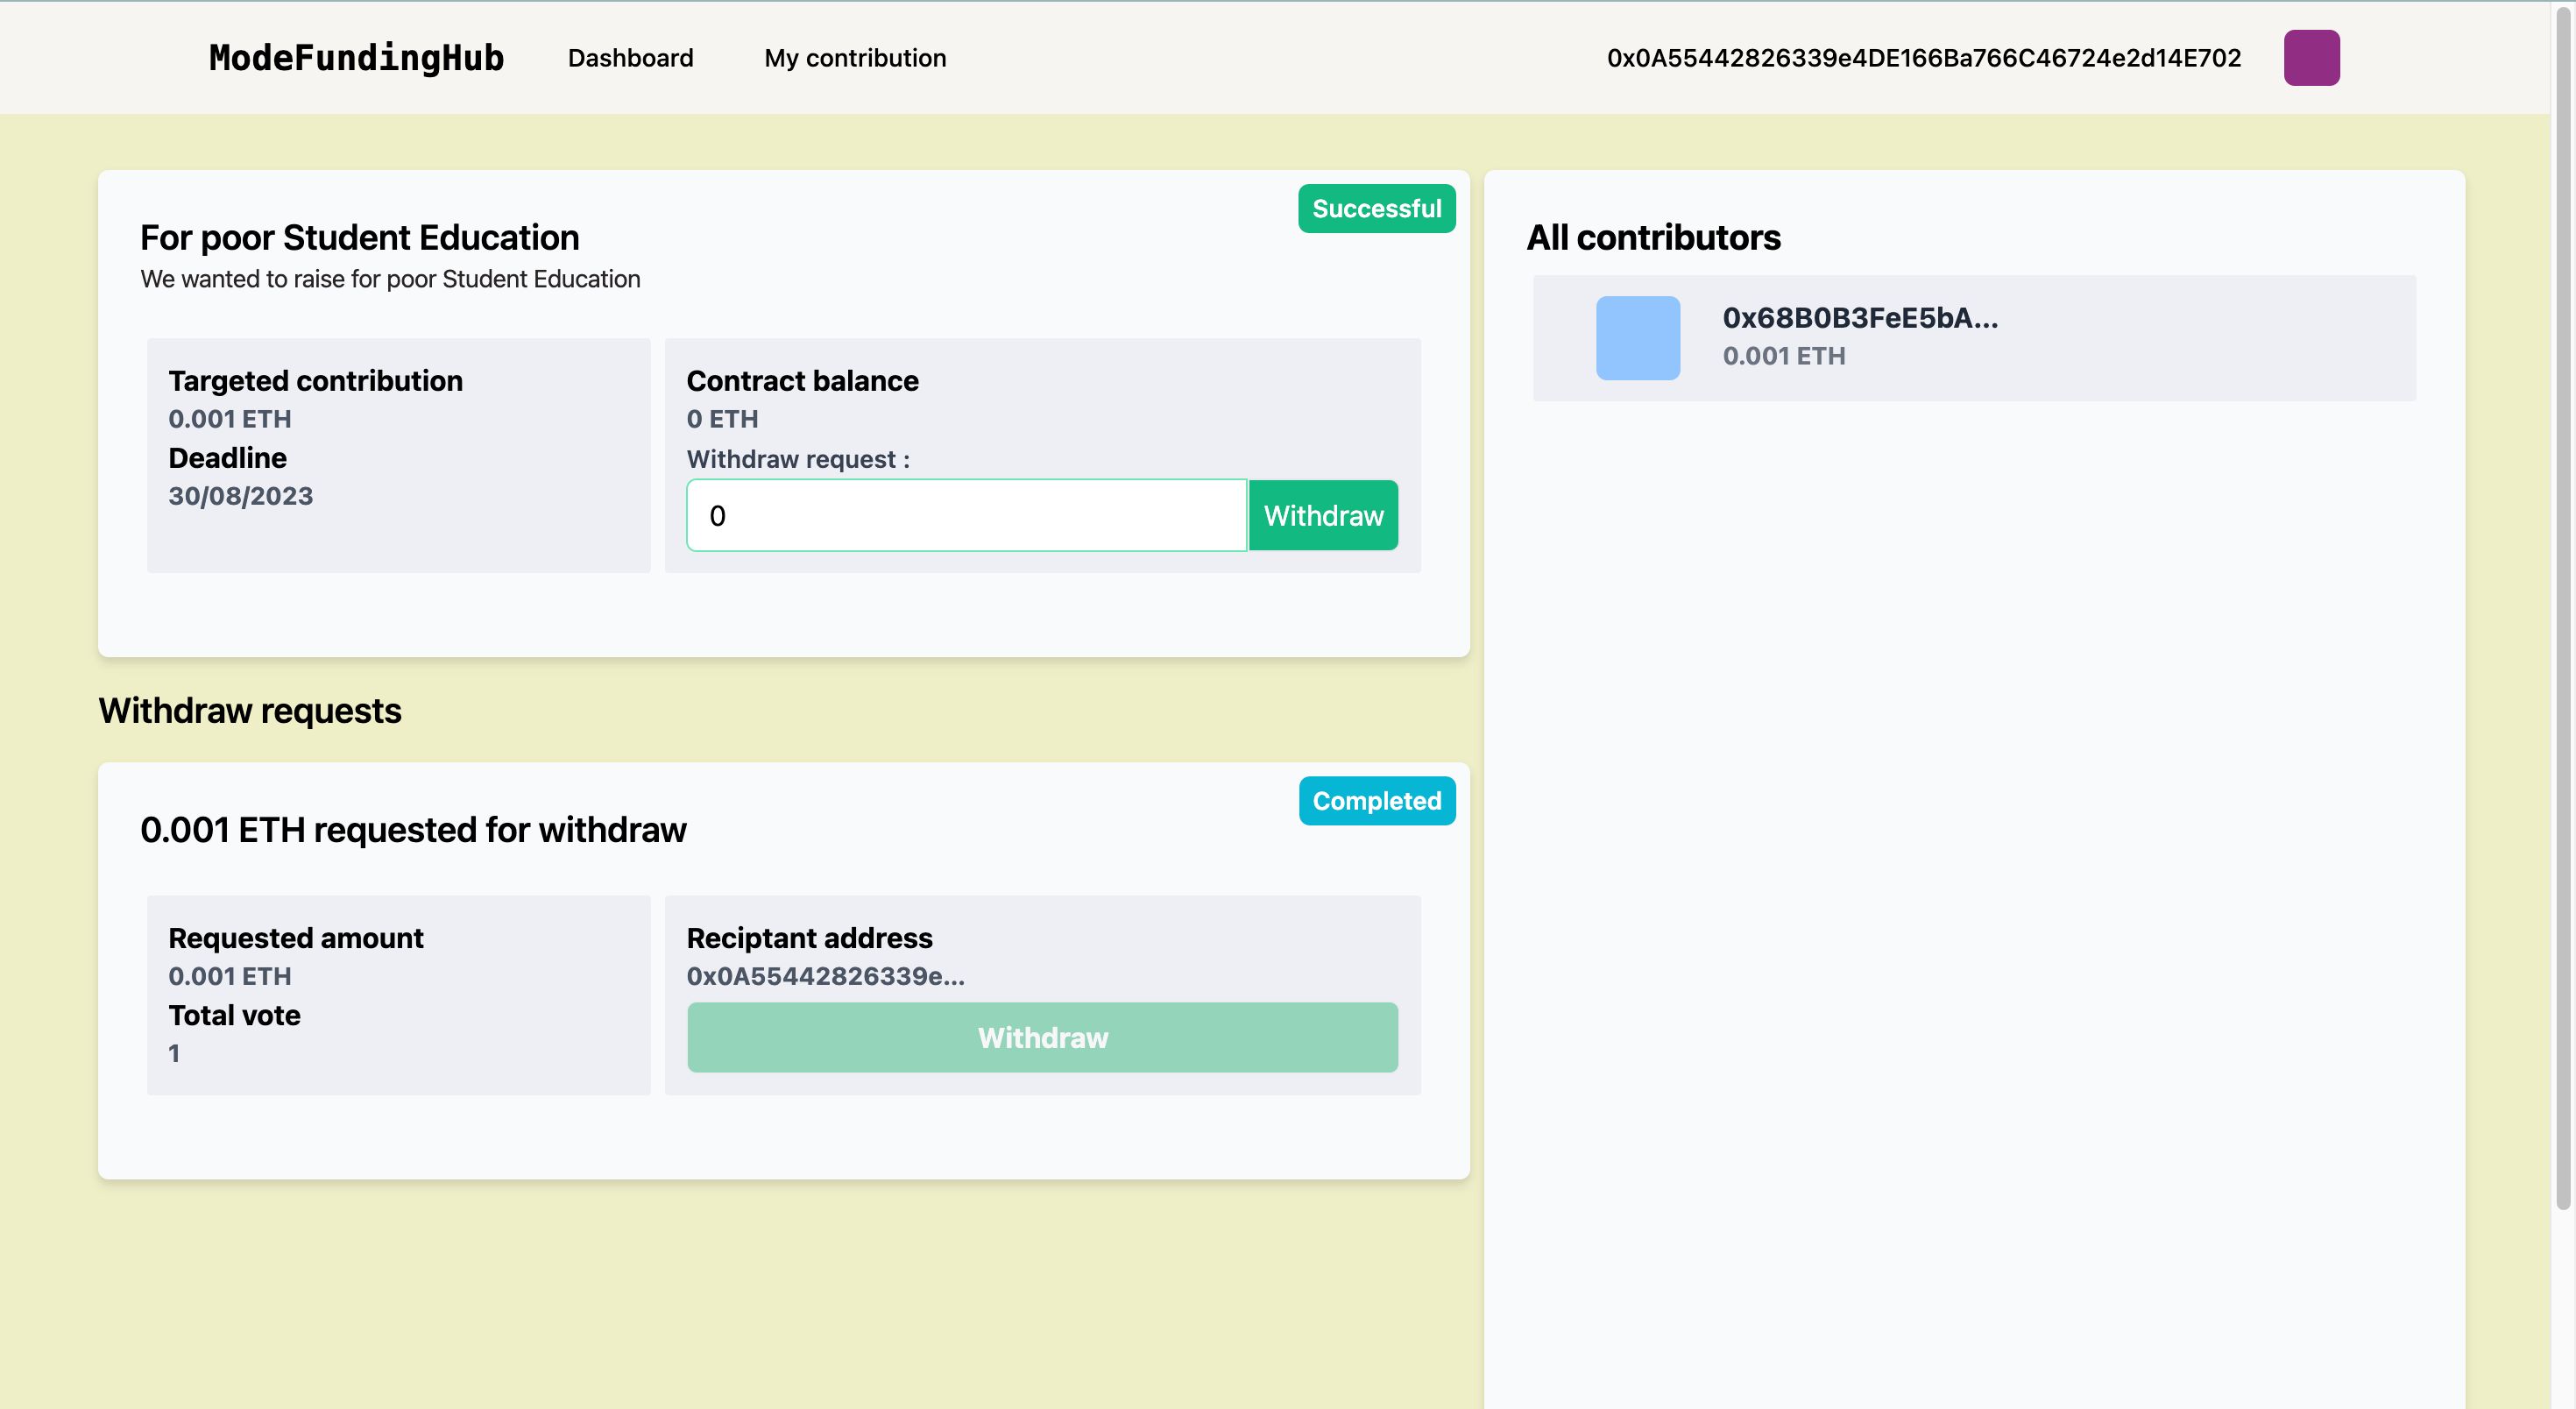Open the My contribution page
Screen dimensions: 2576x1409
pos(855,58)
